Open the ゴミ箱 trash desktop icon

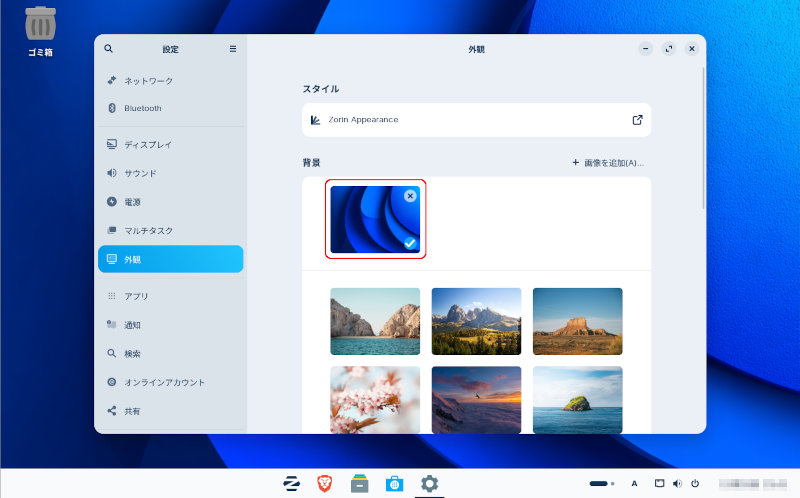(40, 32)
